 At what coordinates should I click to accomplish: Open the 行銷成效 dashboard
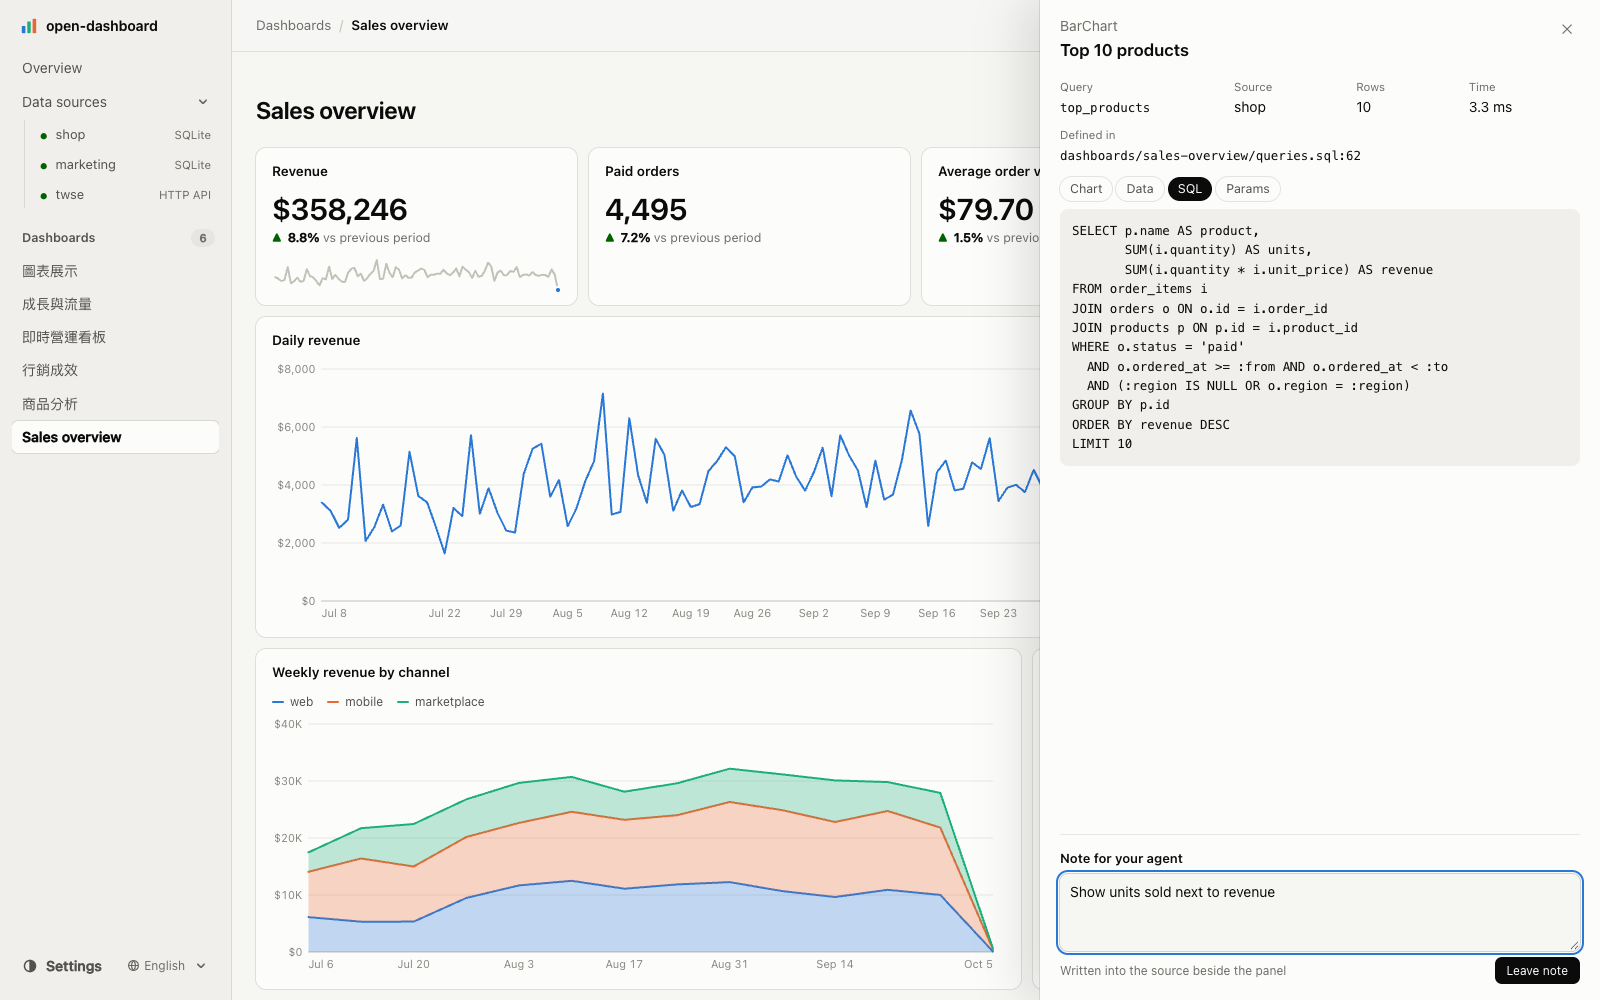tap(115, 370)
